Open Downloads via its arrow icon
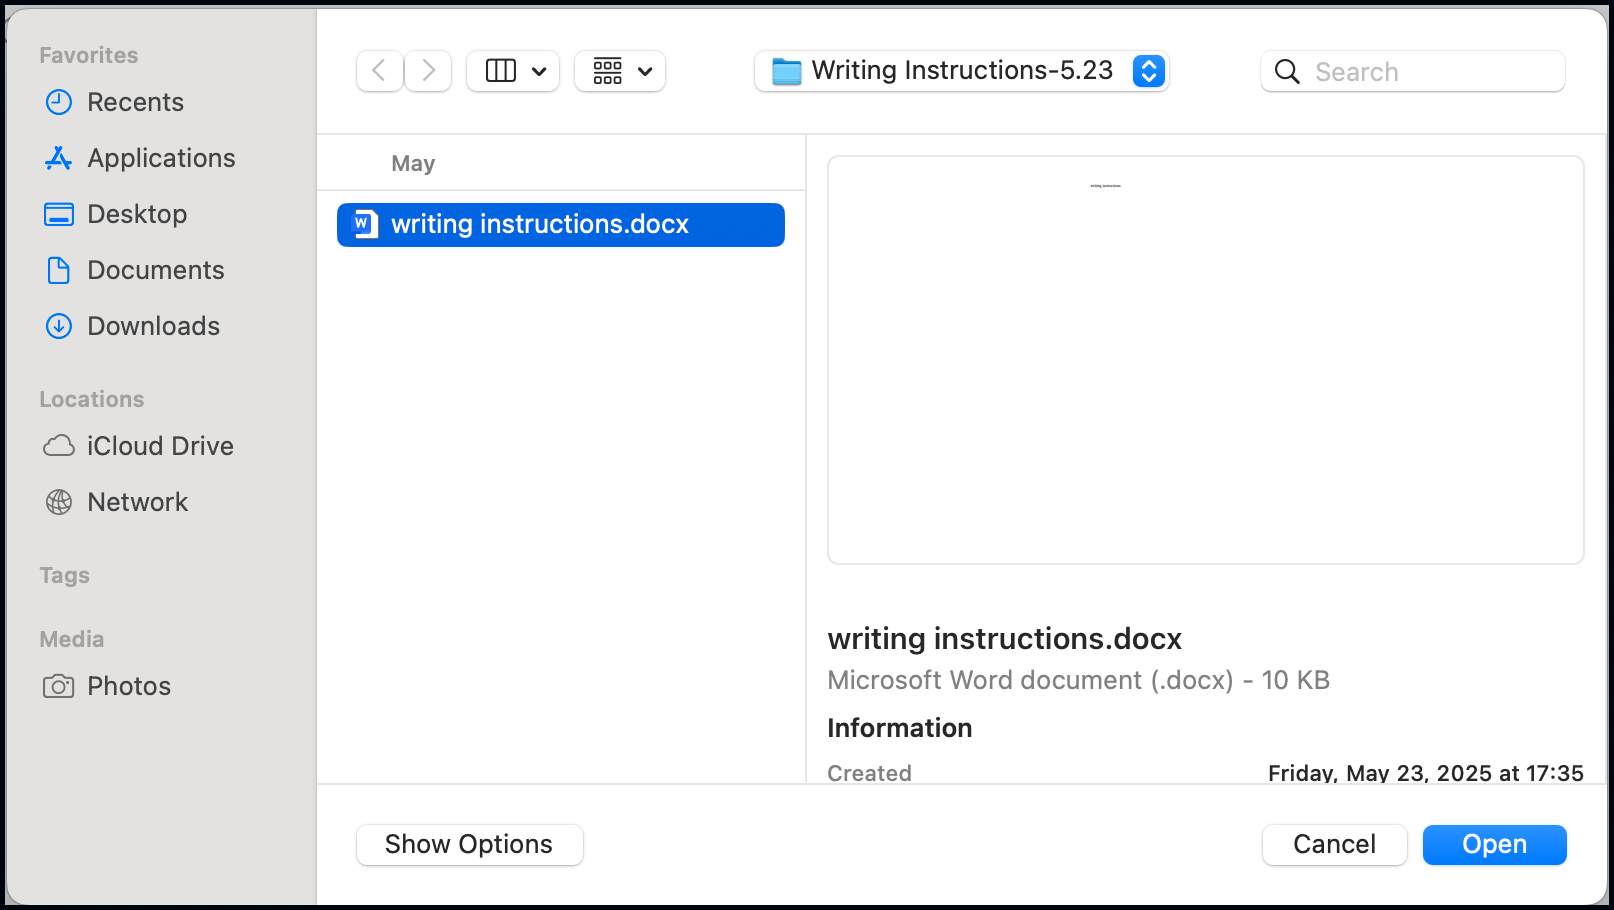This screenshot has height=910, width=1614. [x=59, y=326]
